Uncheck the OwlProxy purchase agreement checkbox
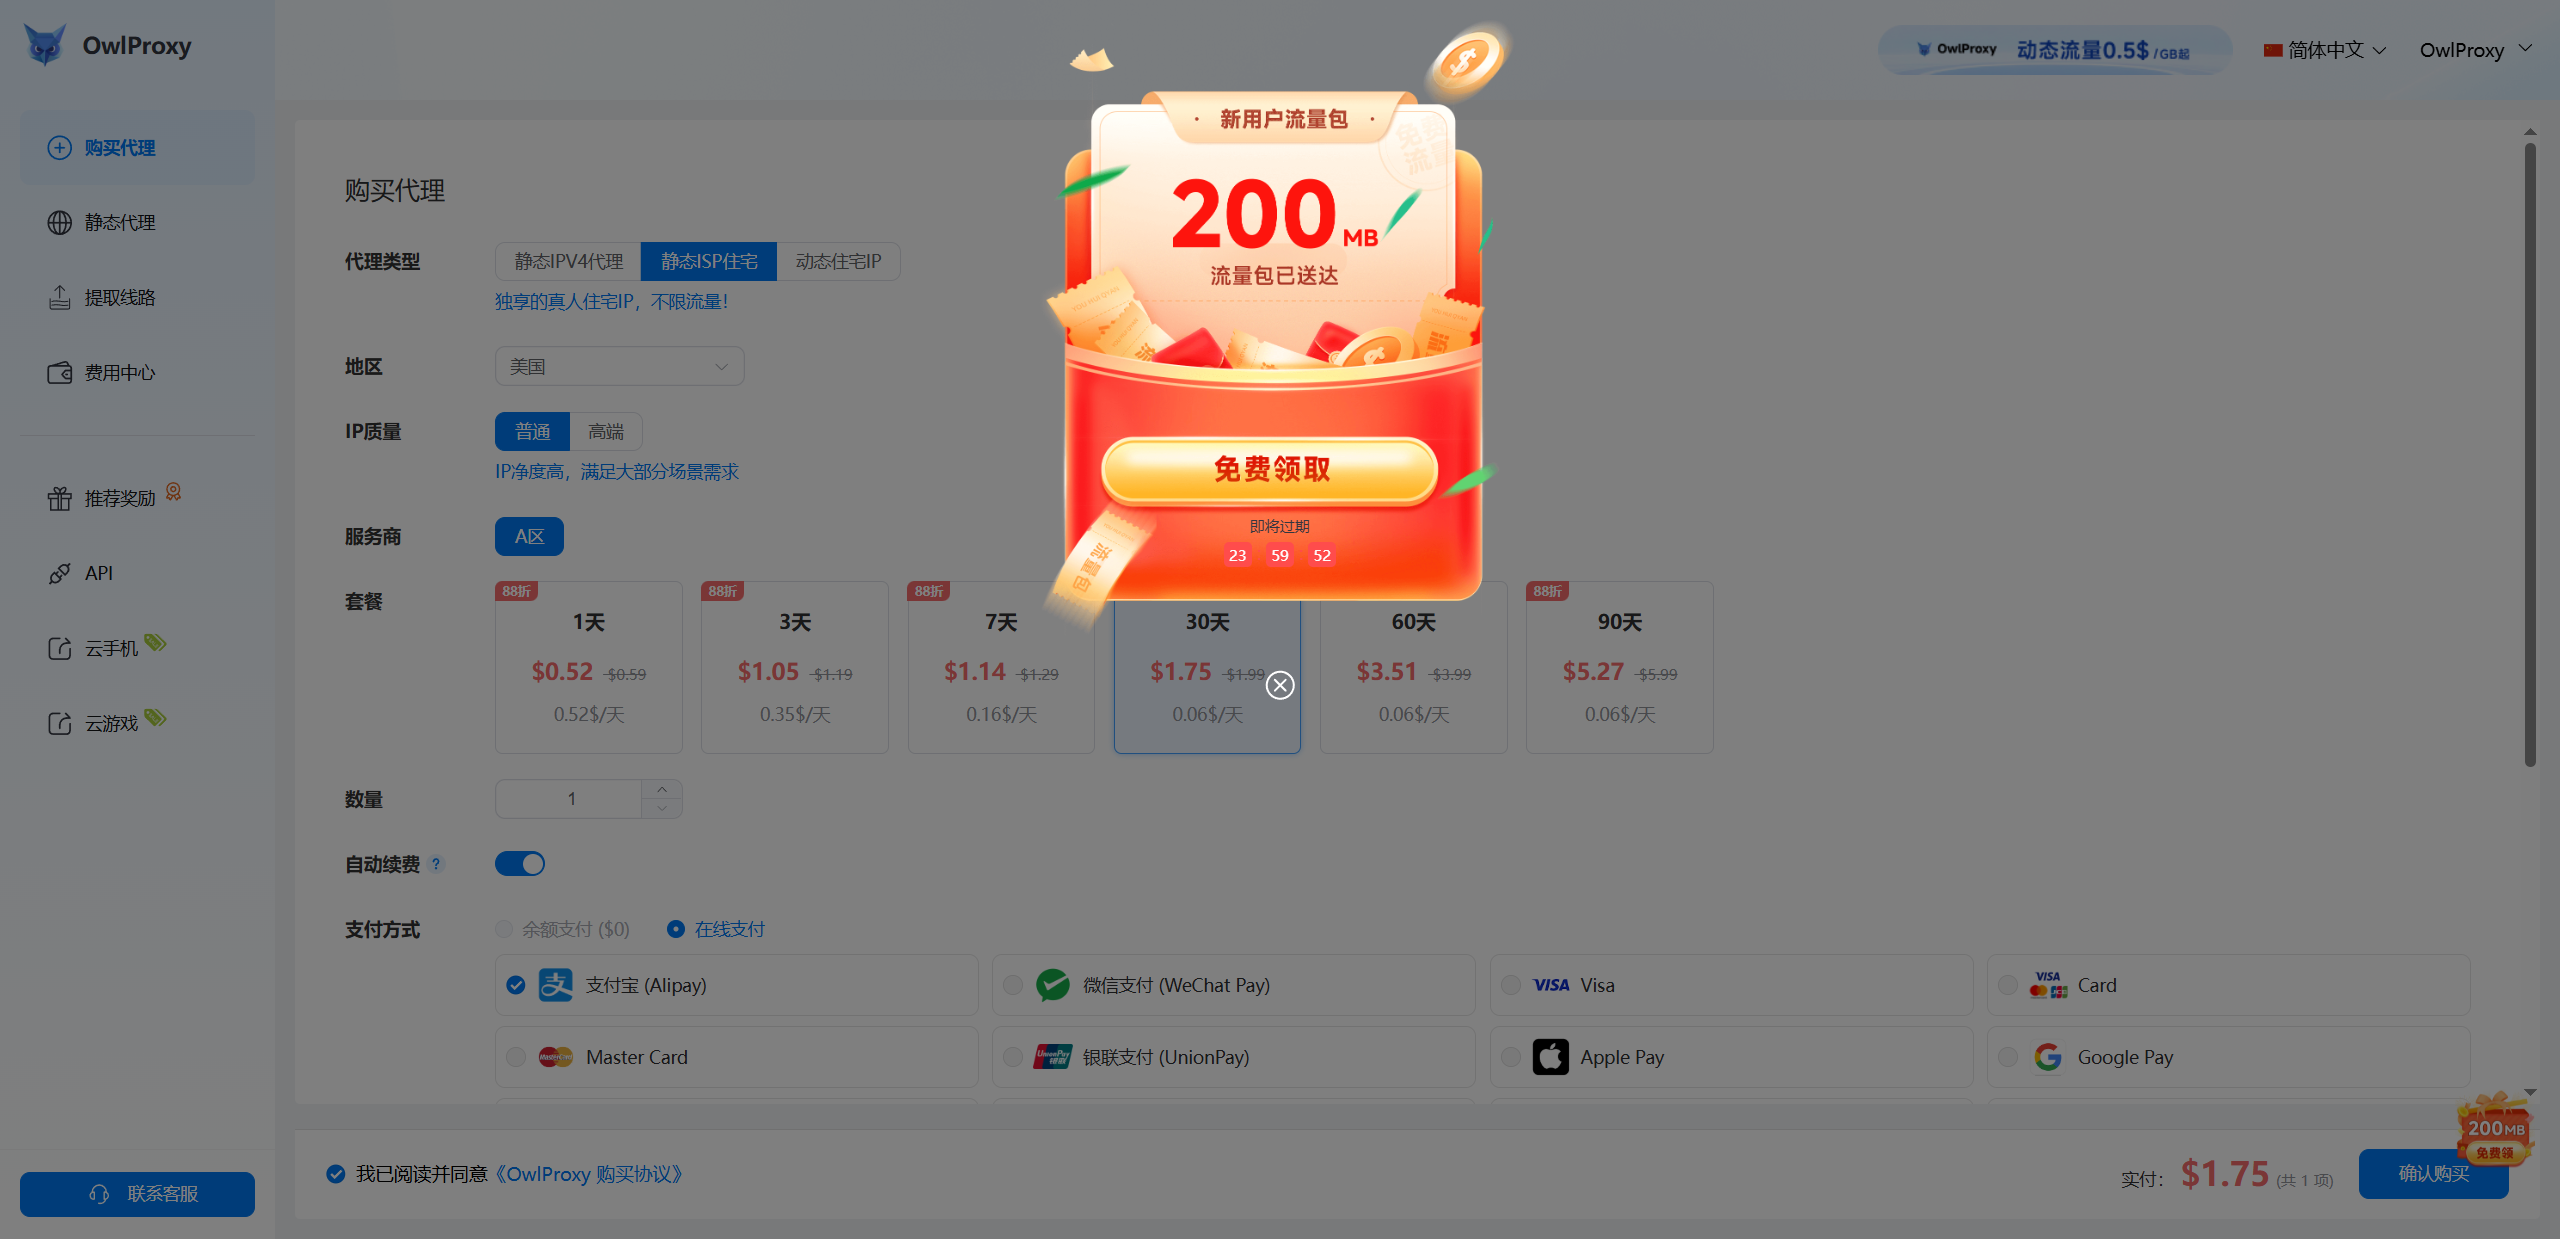 [x=336, y=1174]
